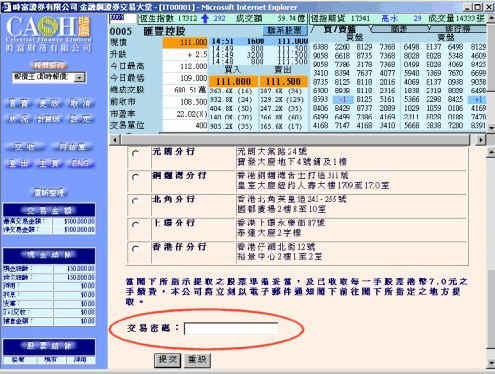Viewport: 495px width, 374px height.
Task: Open 設定 from the sidebar
Action: coord(80,120)
